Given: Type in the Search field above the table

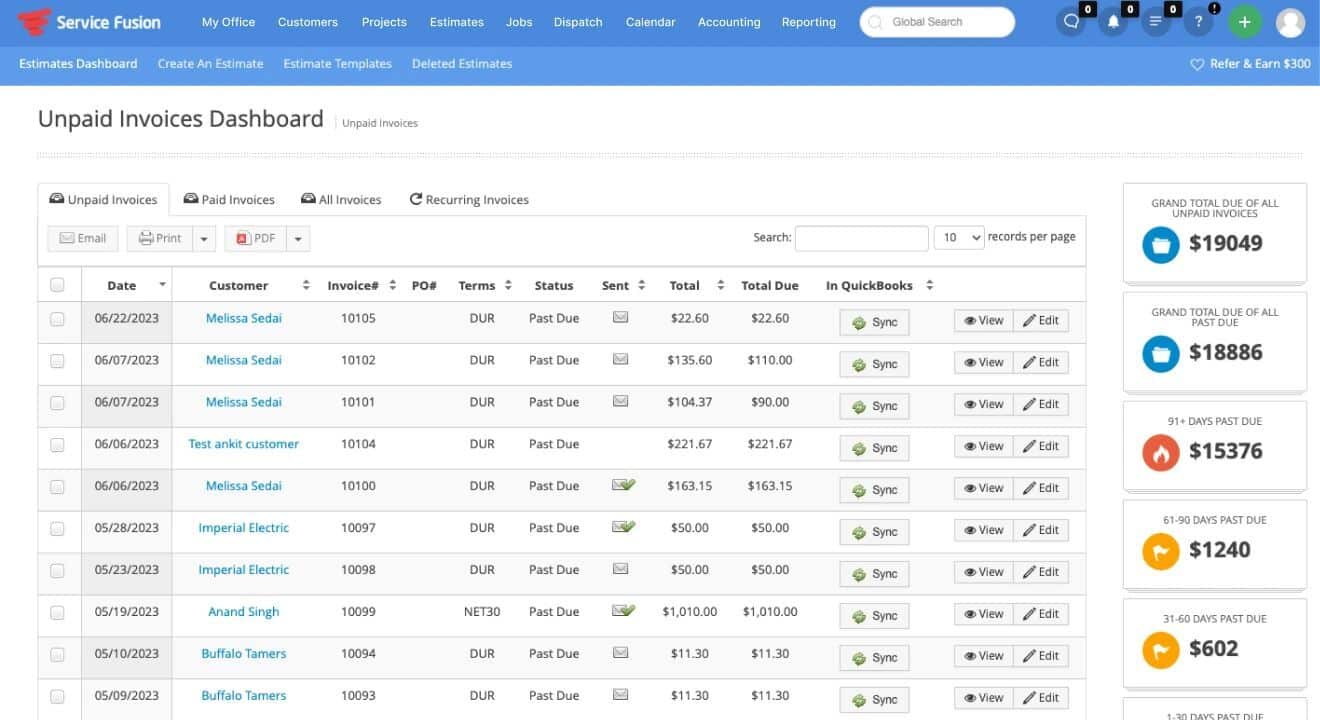Looking at the screenshot, I should [x=861, y=237].
